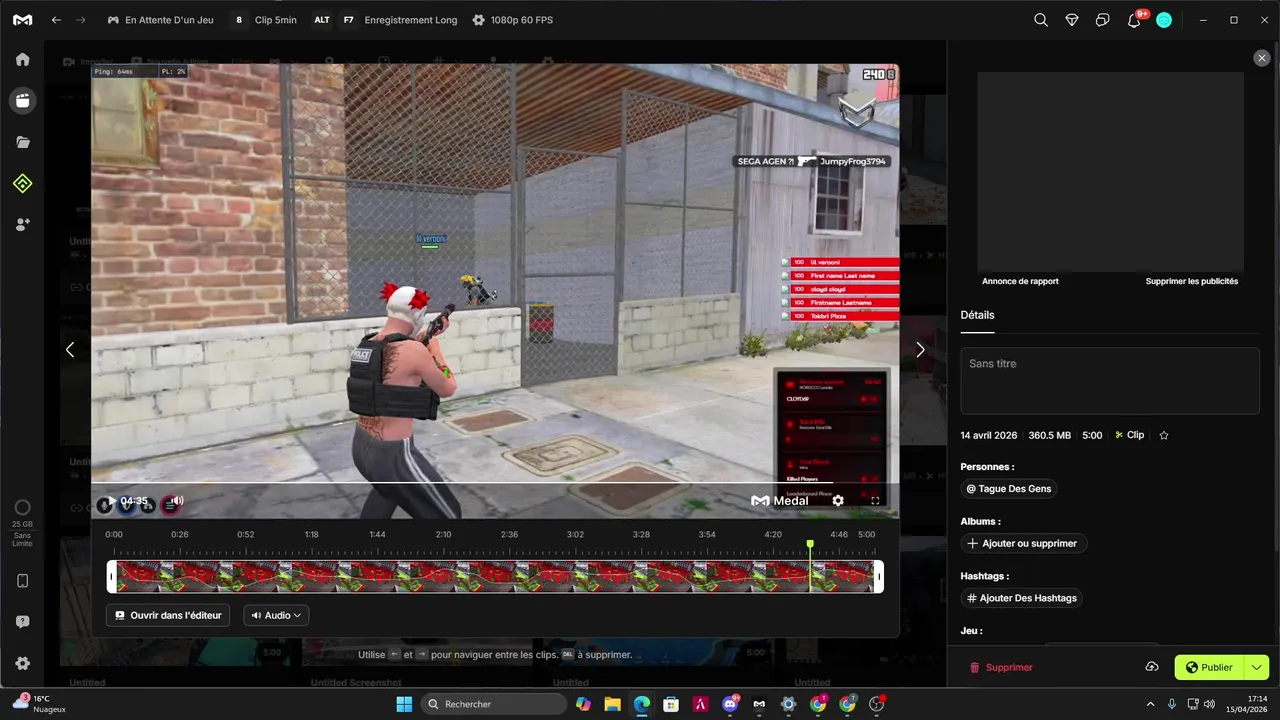Expand the Publier options arrow

1257,667
